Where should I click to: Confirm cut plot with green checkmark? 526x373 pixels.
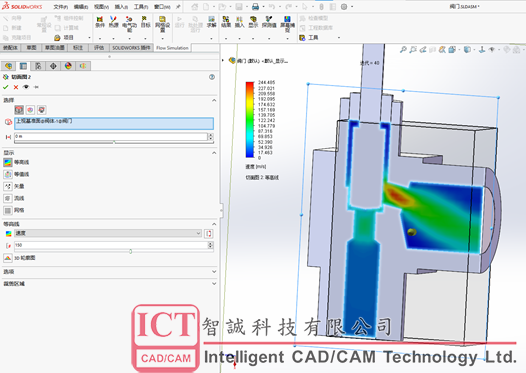tap(5, 87)
